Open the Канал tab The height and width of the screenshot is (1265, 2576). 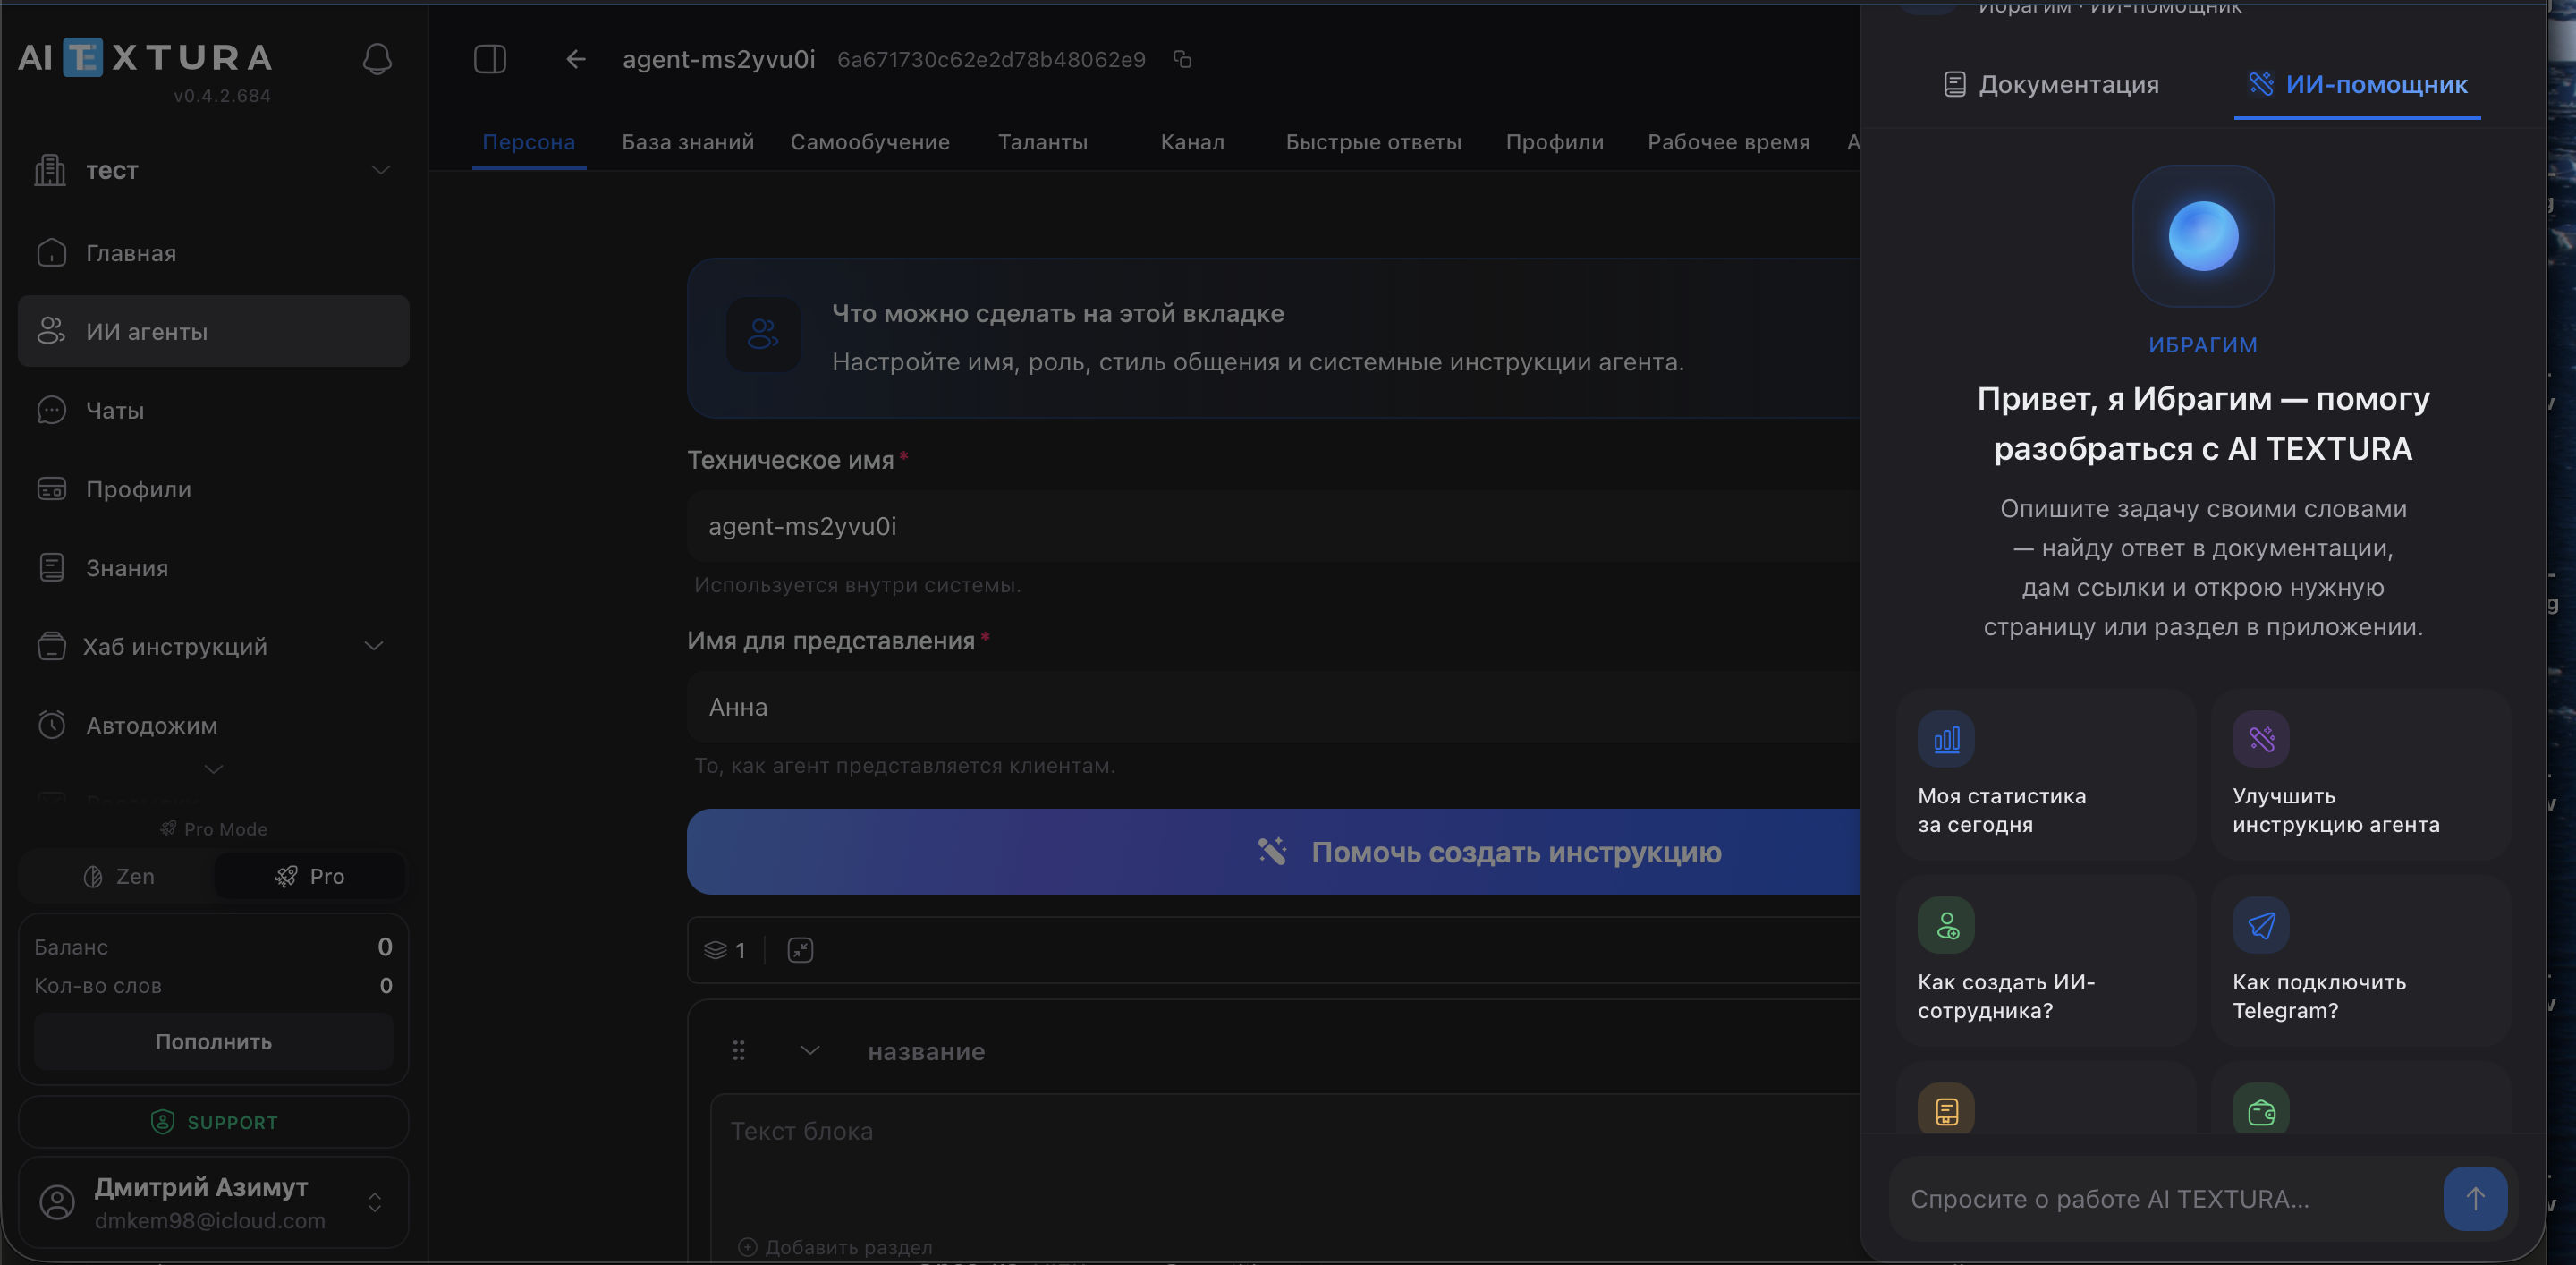click(1192, 142)
